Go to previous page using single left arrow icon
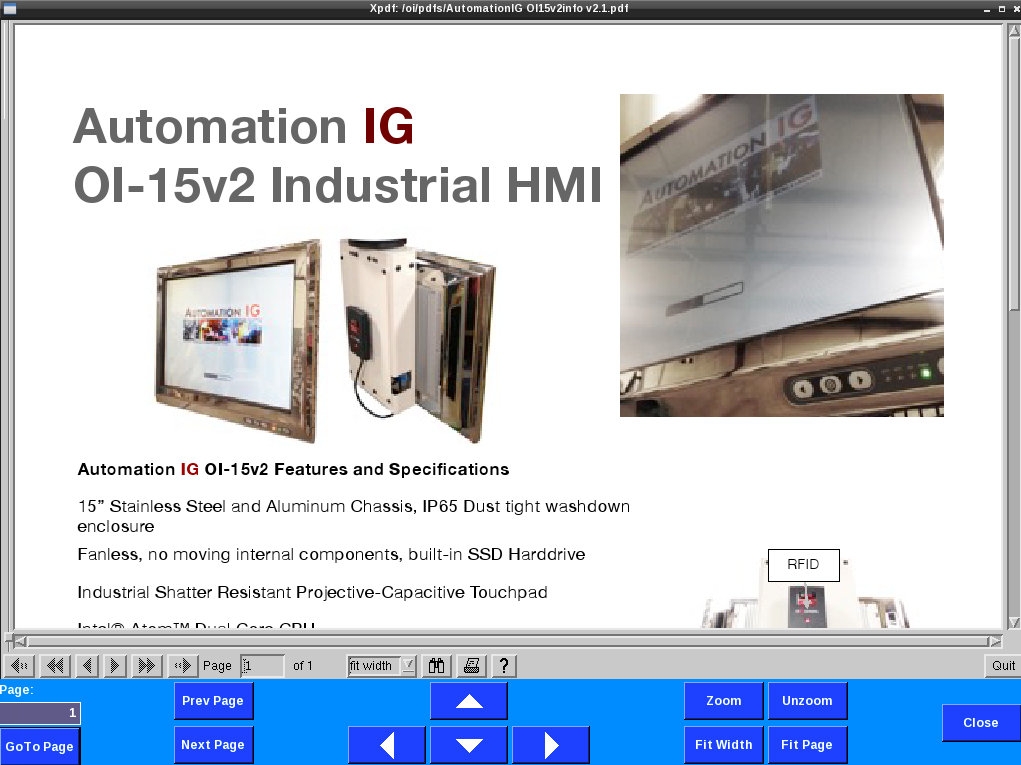 click(x=87, y=665)
